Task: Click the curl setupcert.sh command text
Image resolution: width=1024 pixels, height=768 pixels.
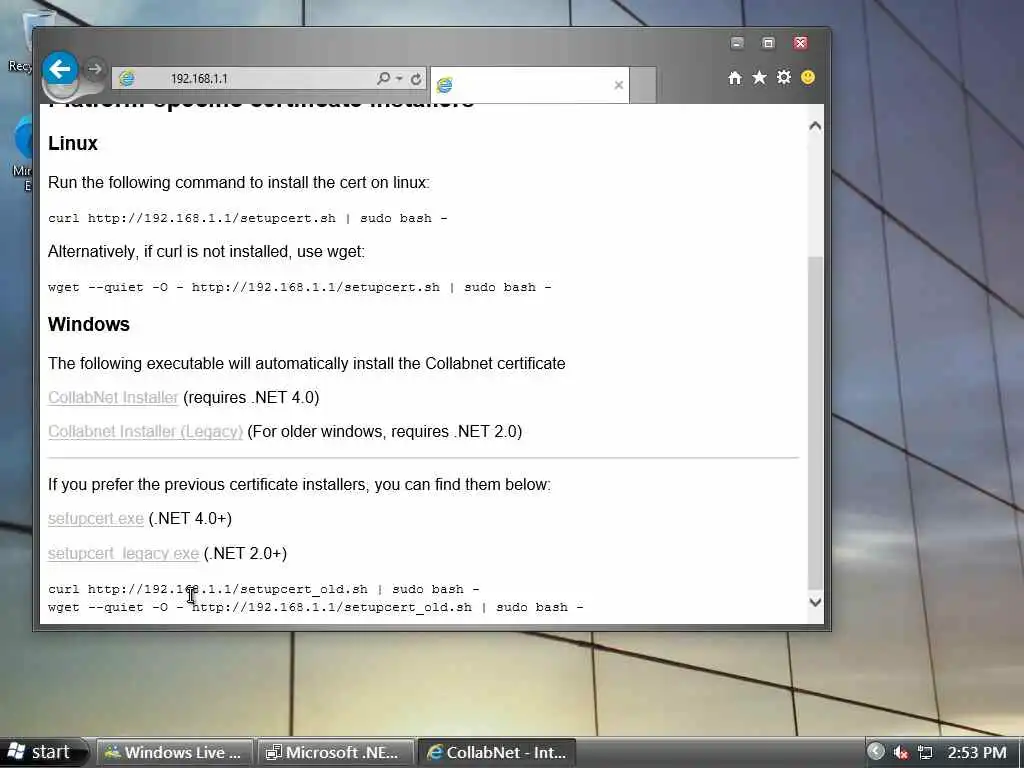Action: 248,218
